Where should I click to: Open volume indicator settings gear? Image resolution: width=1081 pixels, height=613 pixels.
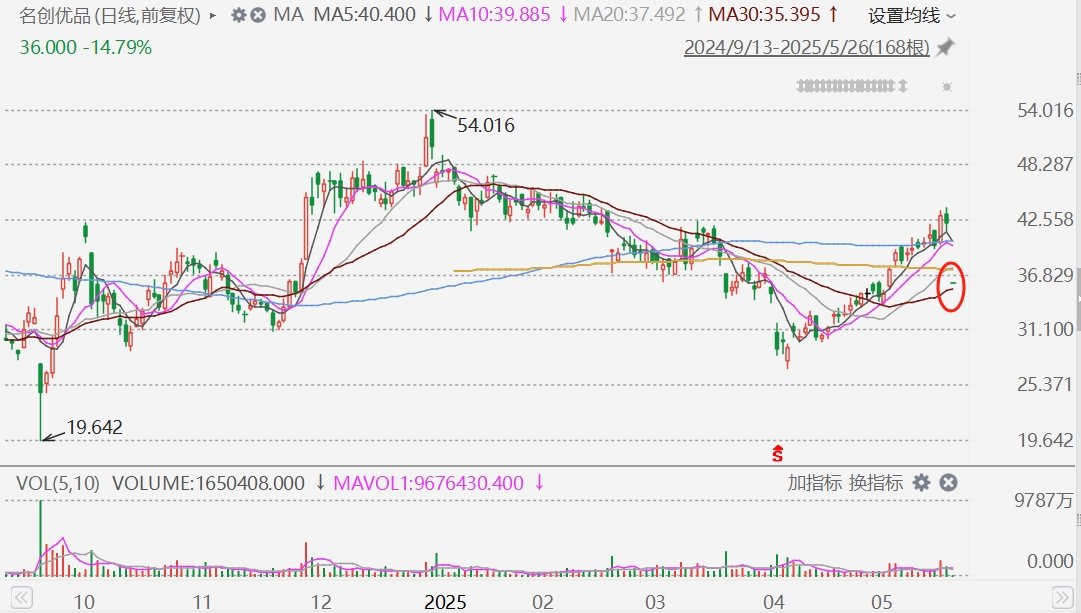[x=921, y=483]
